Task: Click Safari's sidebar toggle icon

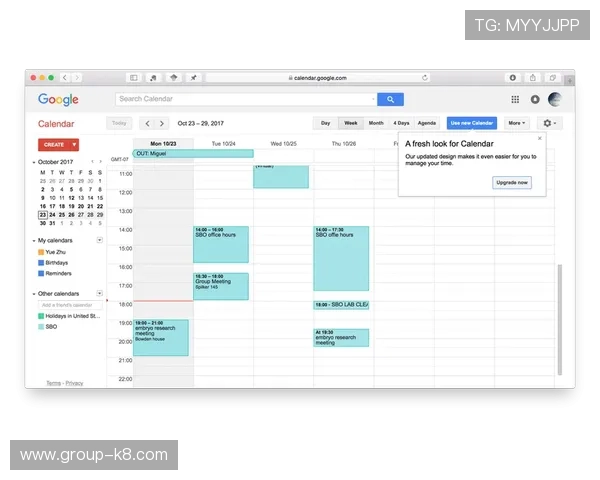Action: (x=133, y=77)
